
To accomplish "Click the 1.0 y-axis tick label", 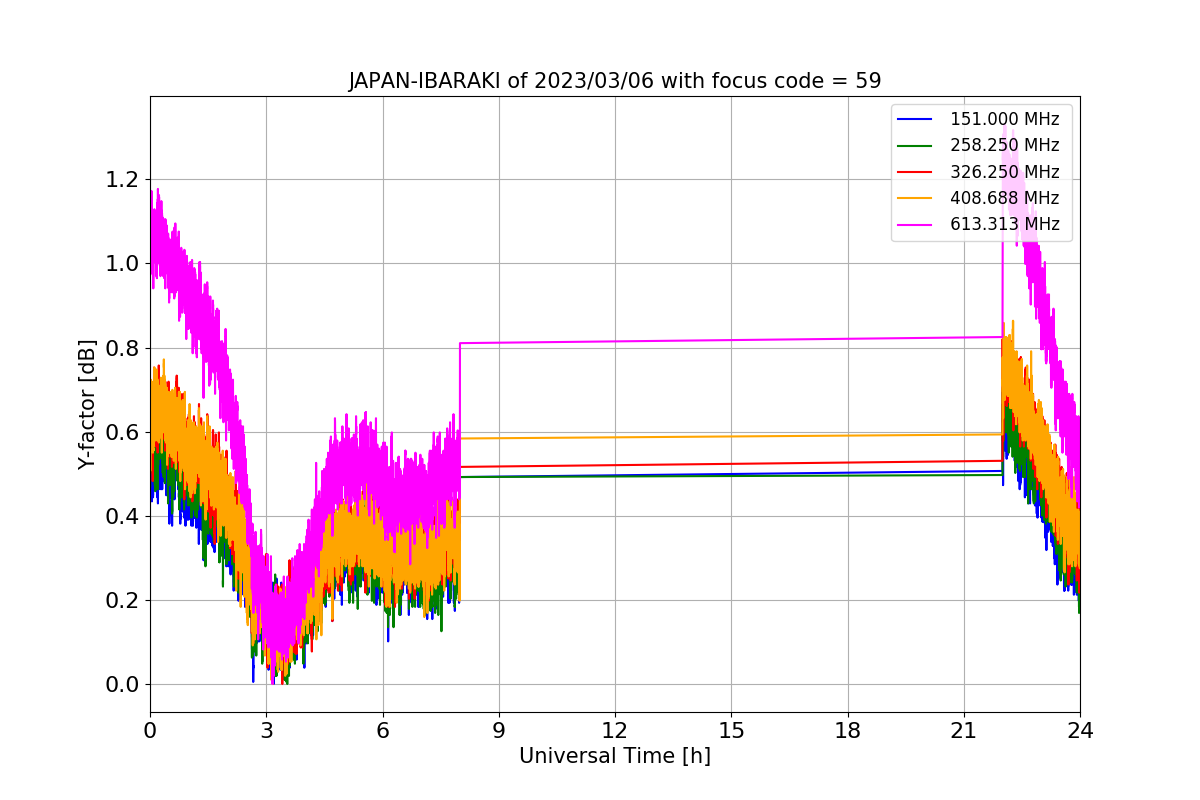I will tap(123, 264).
